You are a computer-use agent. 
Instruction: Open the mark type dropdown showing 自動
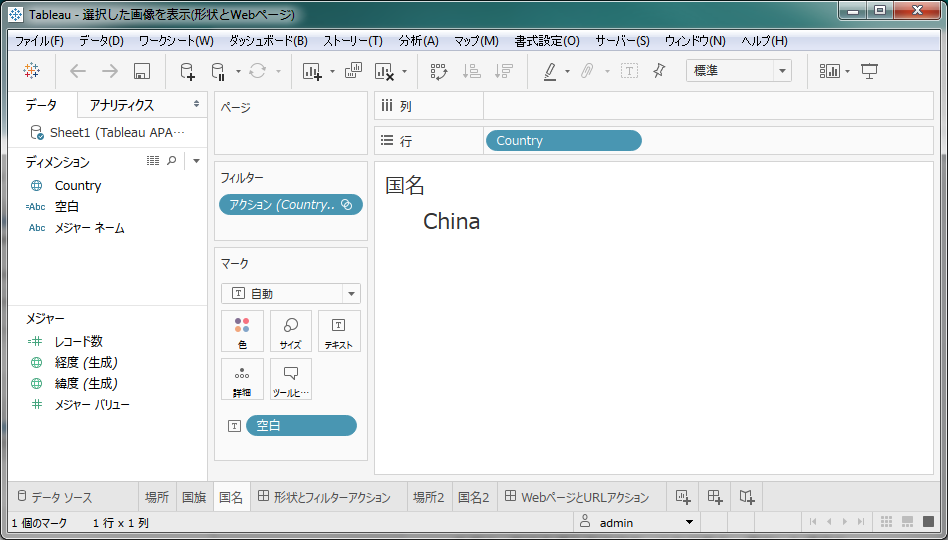pyautogui.click(x=291, y=294)
